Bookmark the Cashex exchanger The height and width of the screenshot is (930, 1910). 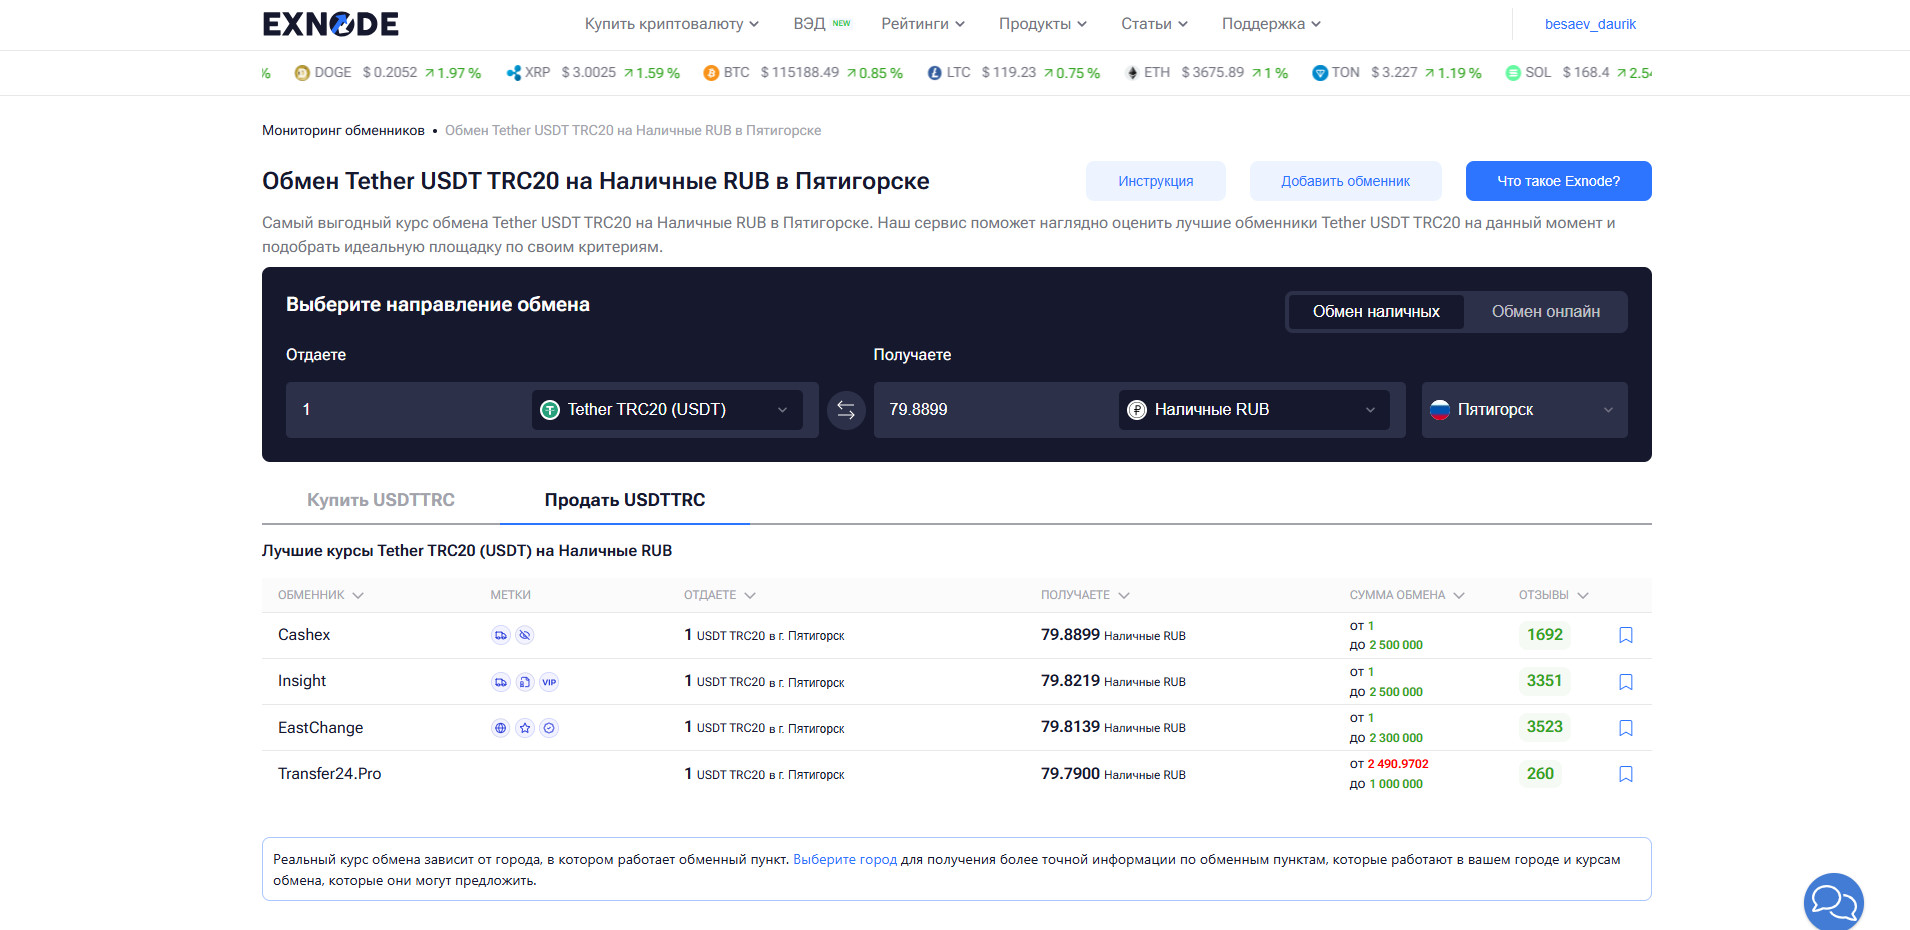tap(1625, 635)
